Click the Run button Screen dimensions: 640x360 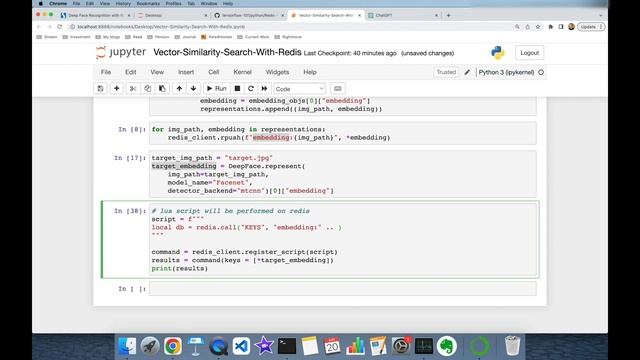pos(216,89)
